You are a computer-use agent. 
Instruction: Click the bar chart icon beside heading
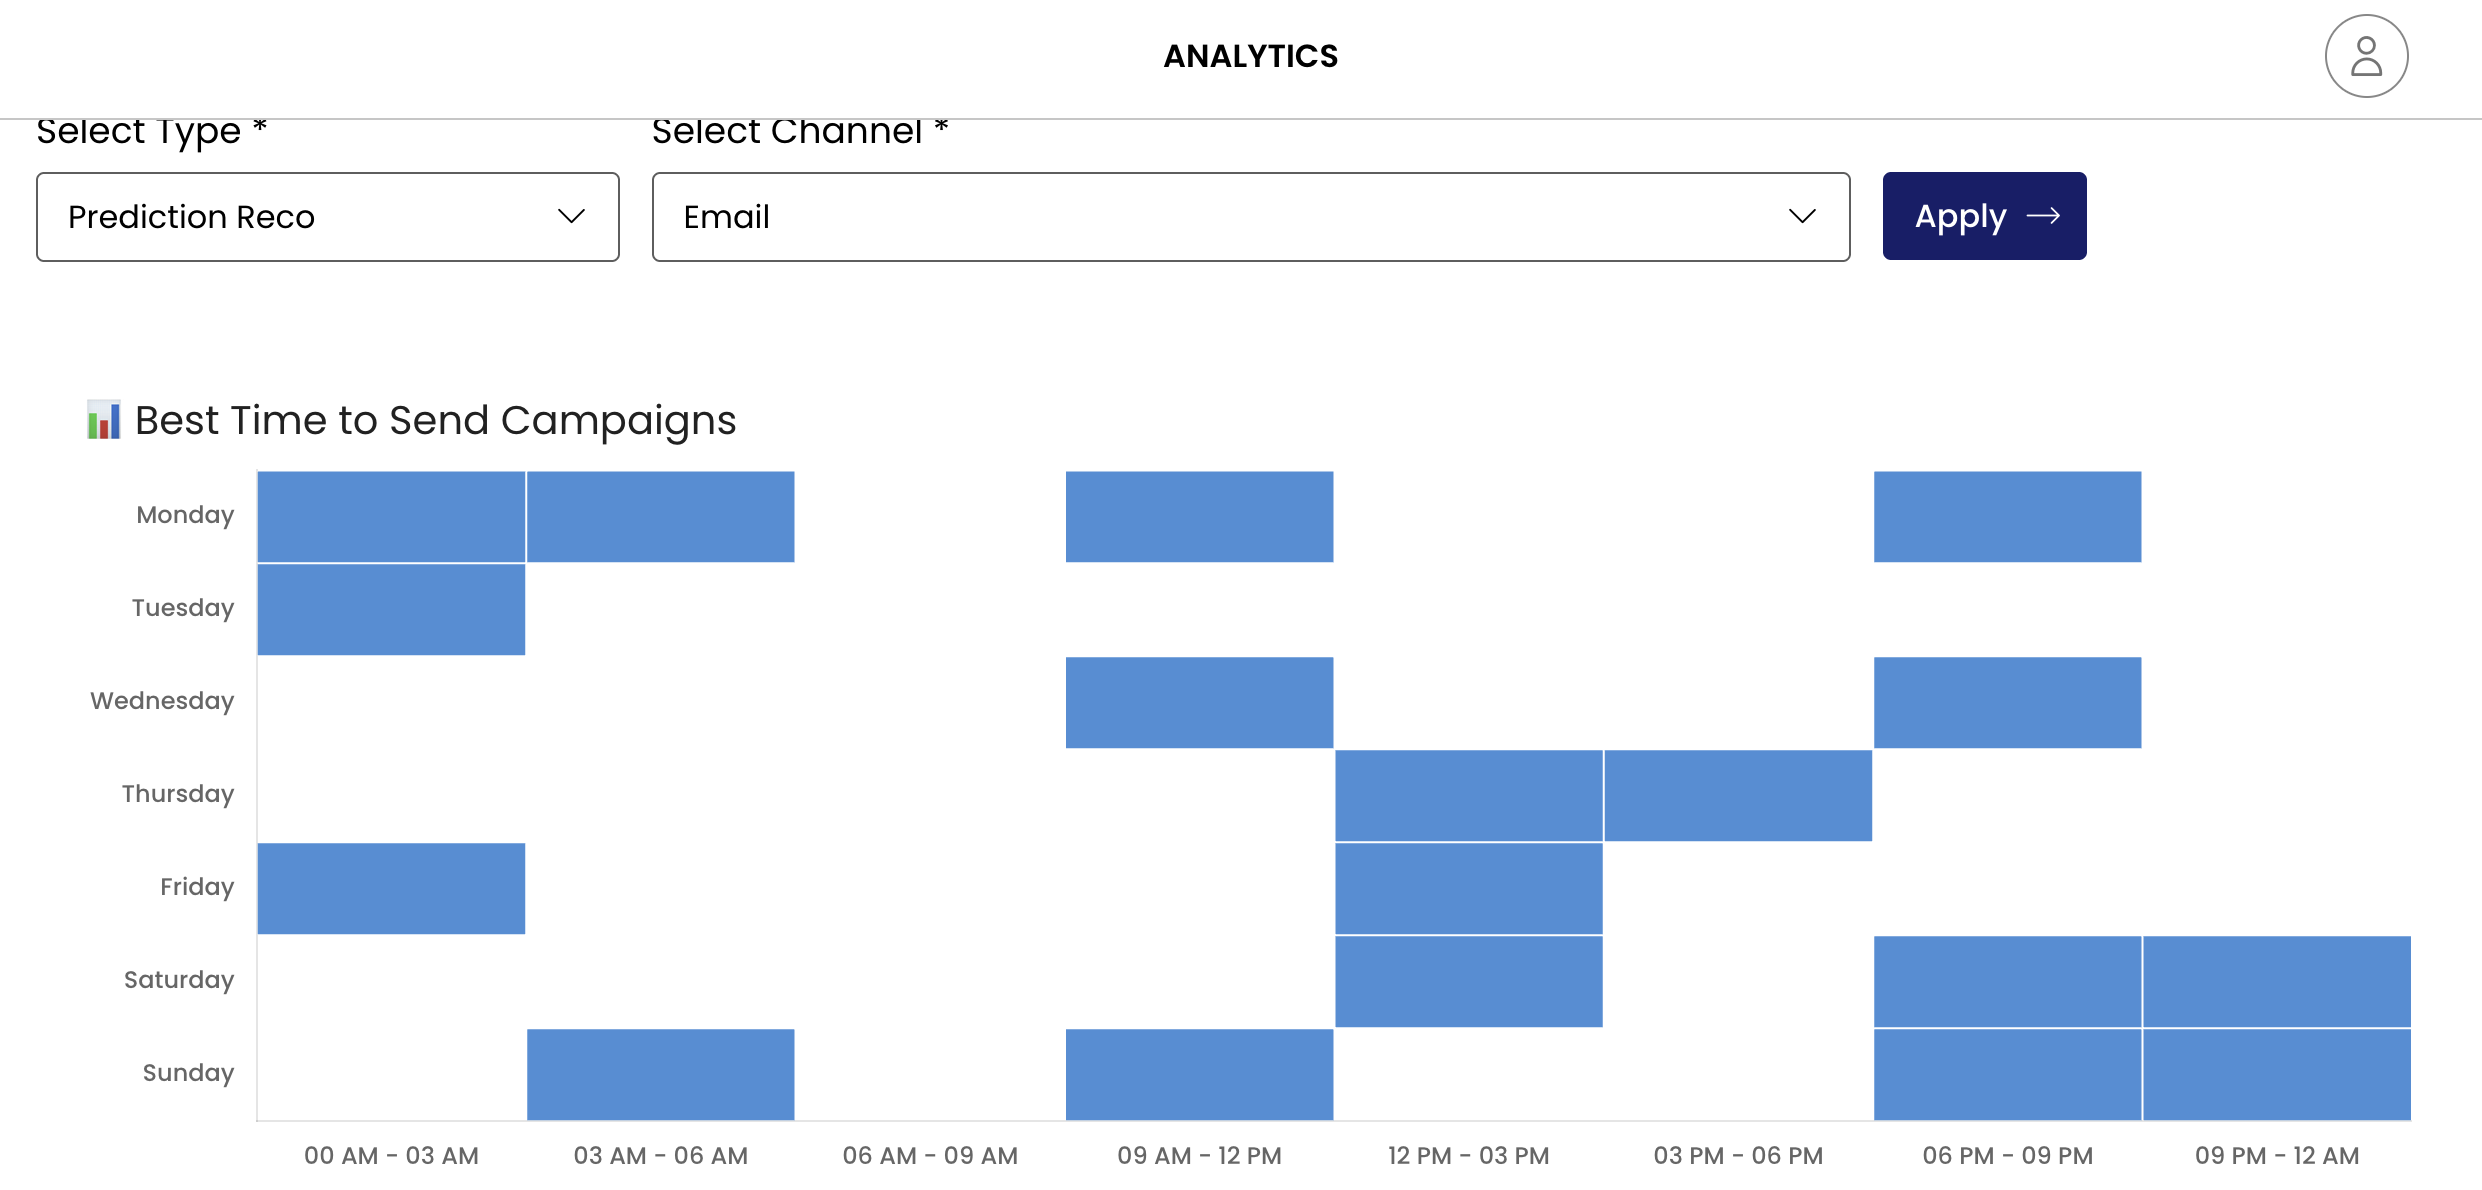coord(103,420)
